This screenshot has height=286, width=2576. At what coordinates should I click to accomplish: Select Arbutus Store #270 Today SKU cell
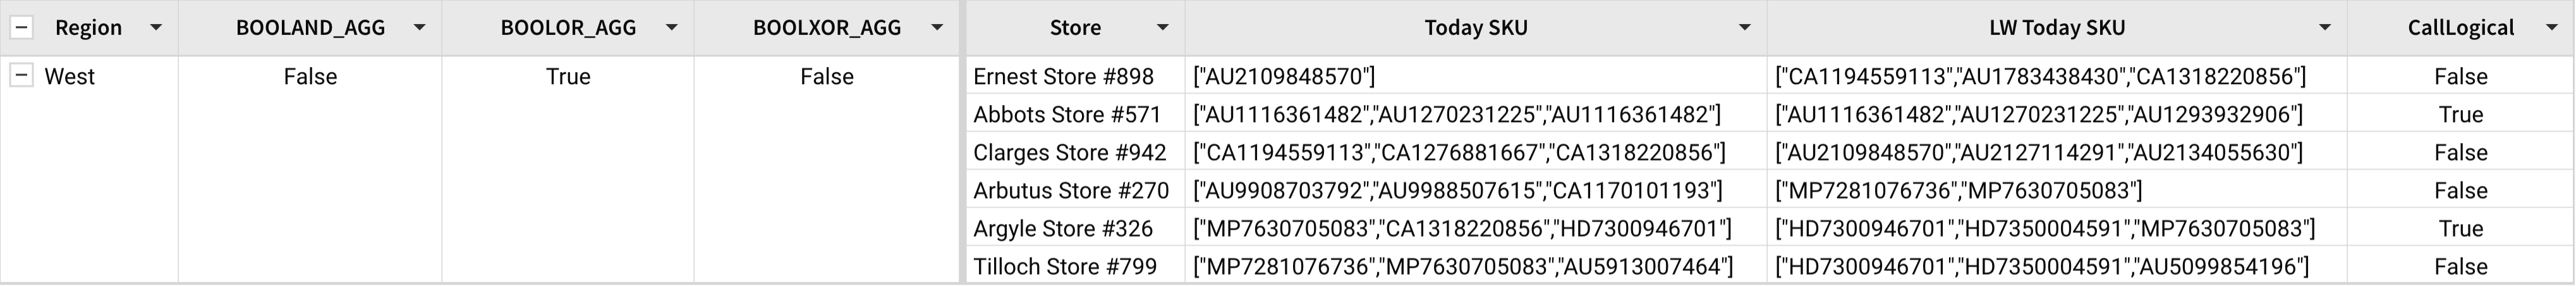point(1476,190)
